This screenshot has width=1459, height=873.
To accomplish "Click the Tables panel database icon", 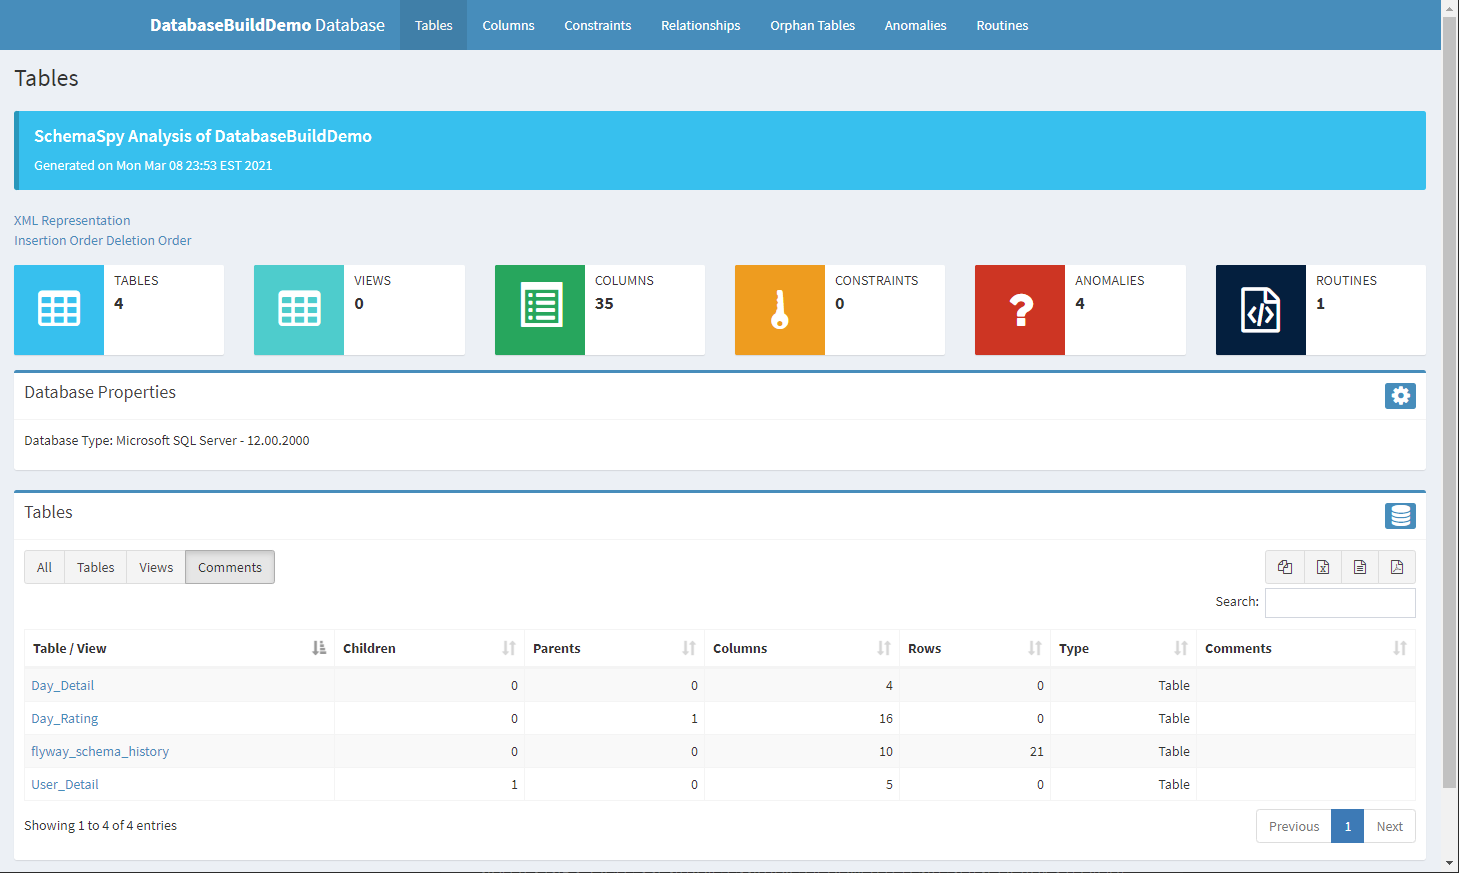I will point(1400,516).
